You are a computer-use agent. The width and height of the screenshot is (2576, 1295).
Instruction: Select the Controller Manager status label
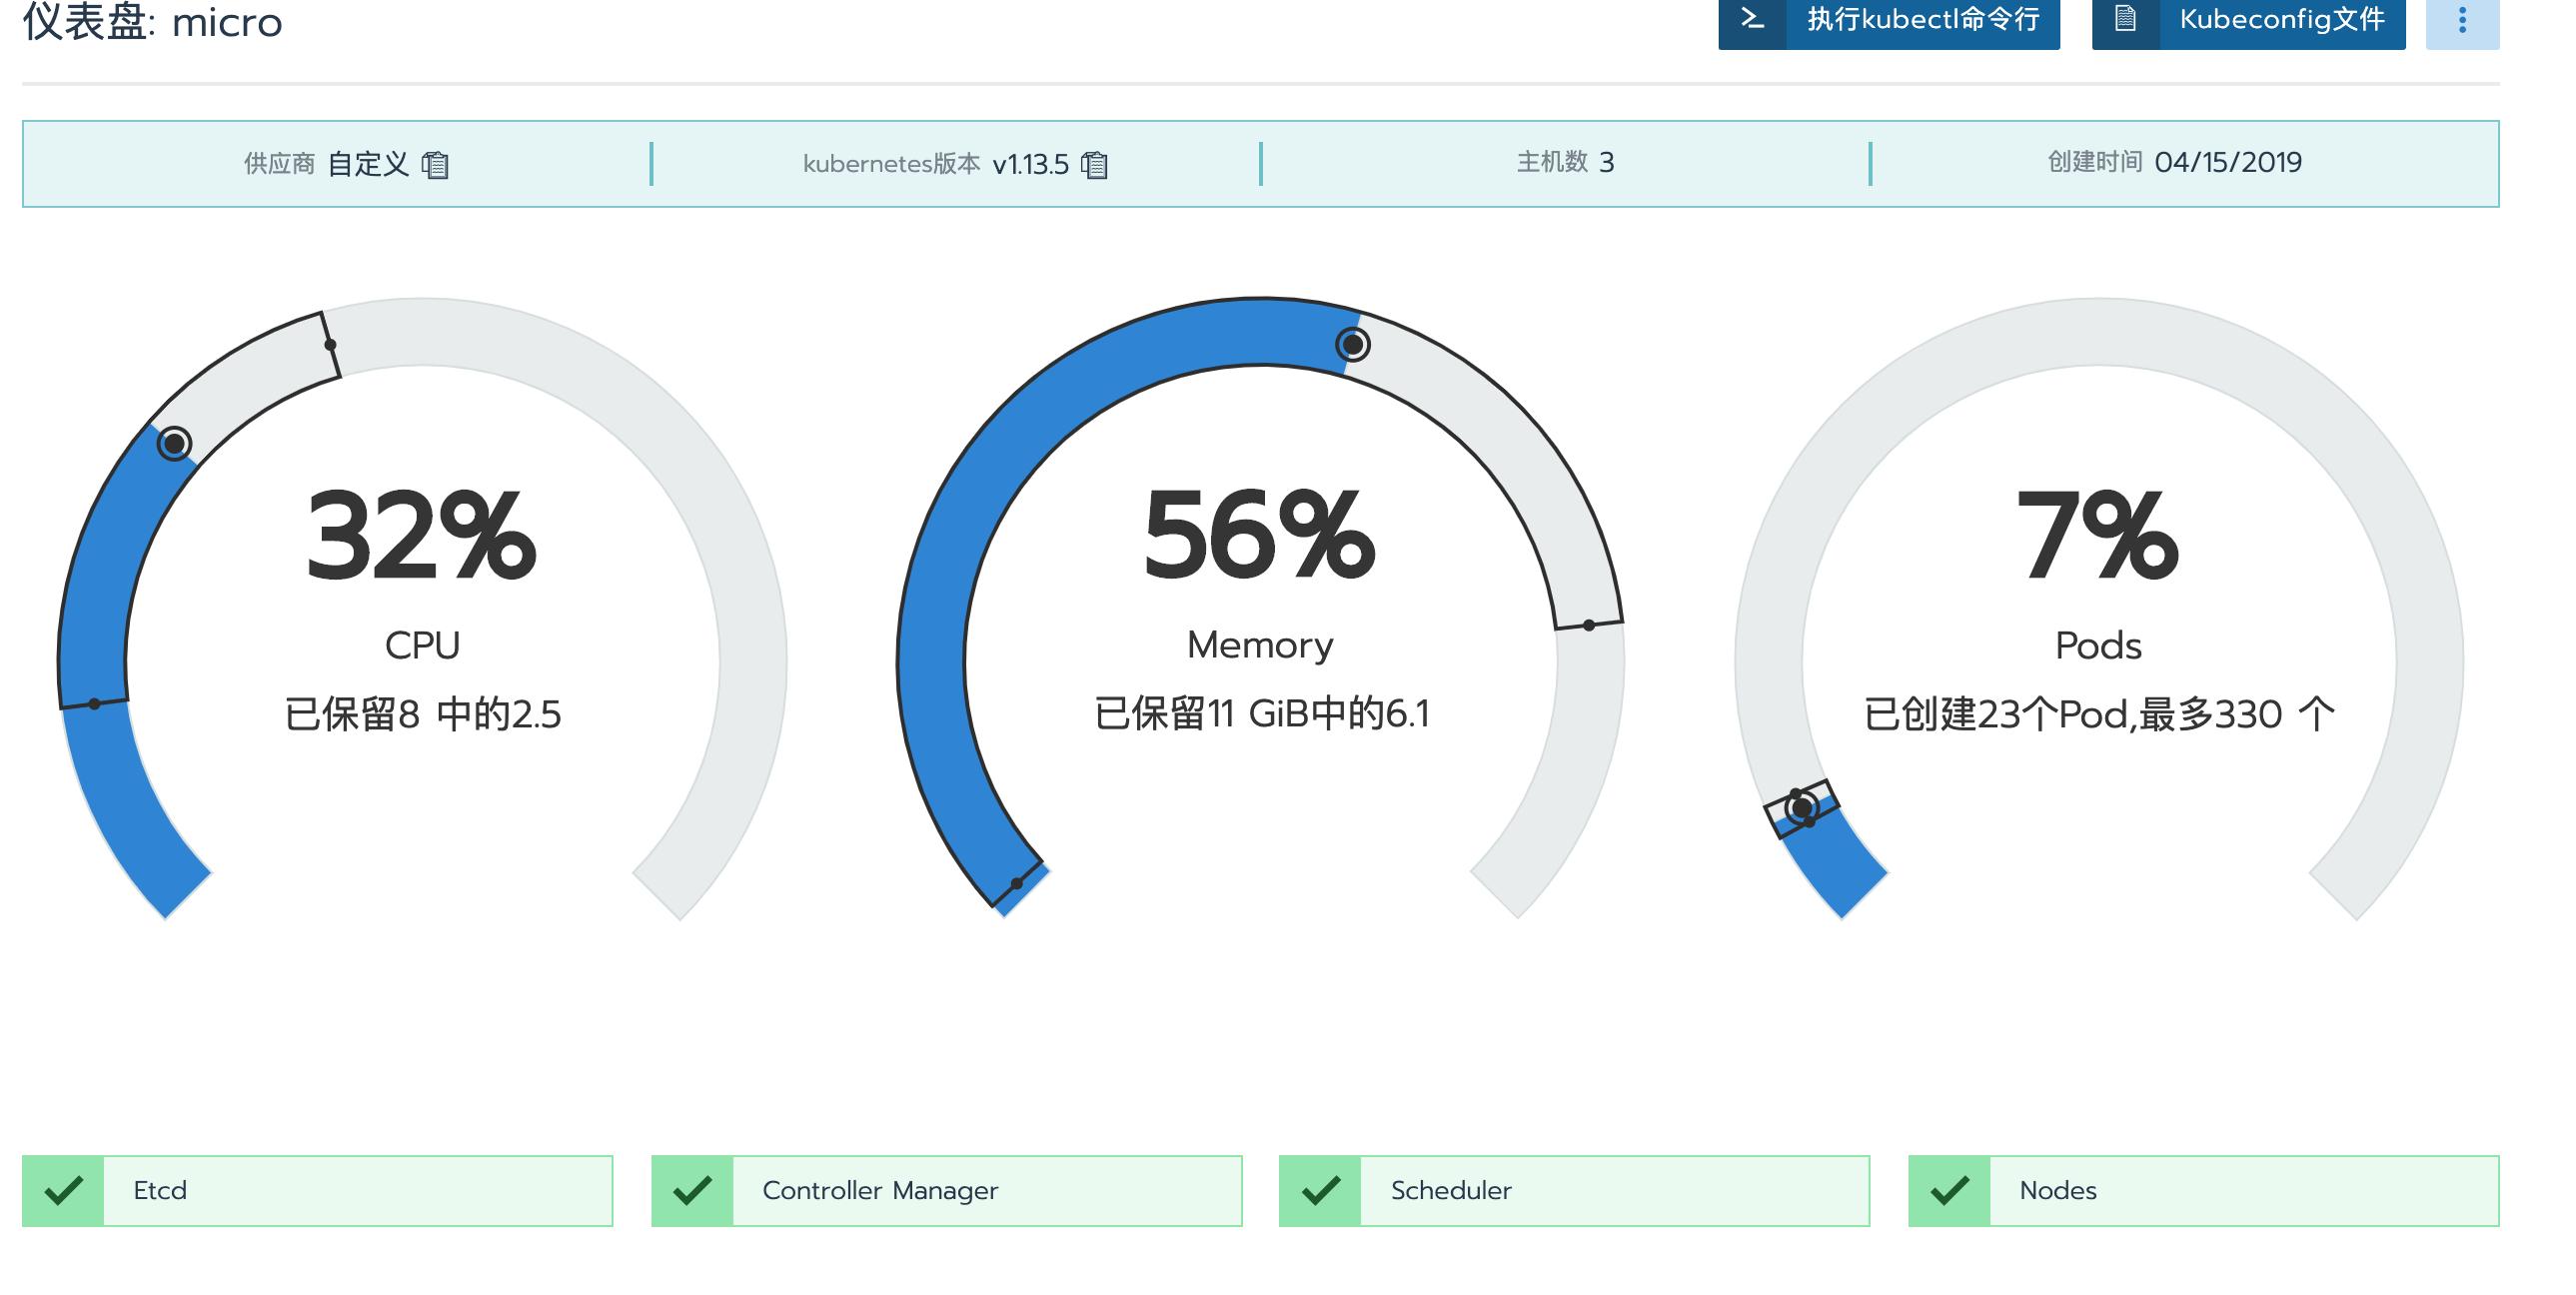click(x=880, y=1190)
